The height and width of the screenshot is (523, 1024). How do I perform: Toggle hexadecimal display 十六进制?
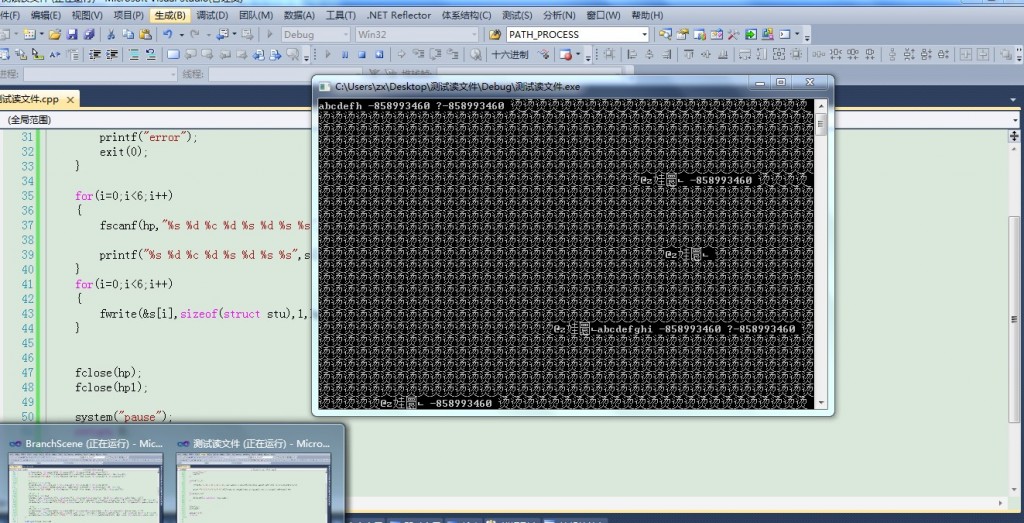point(509,55)
